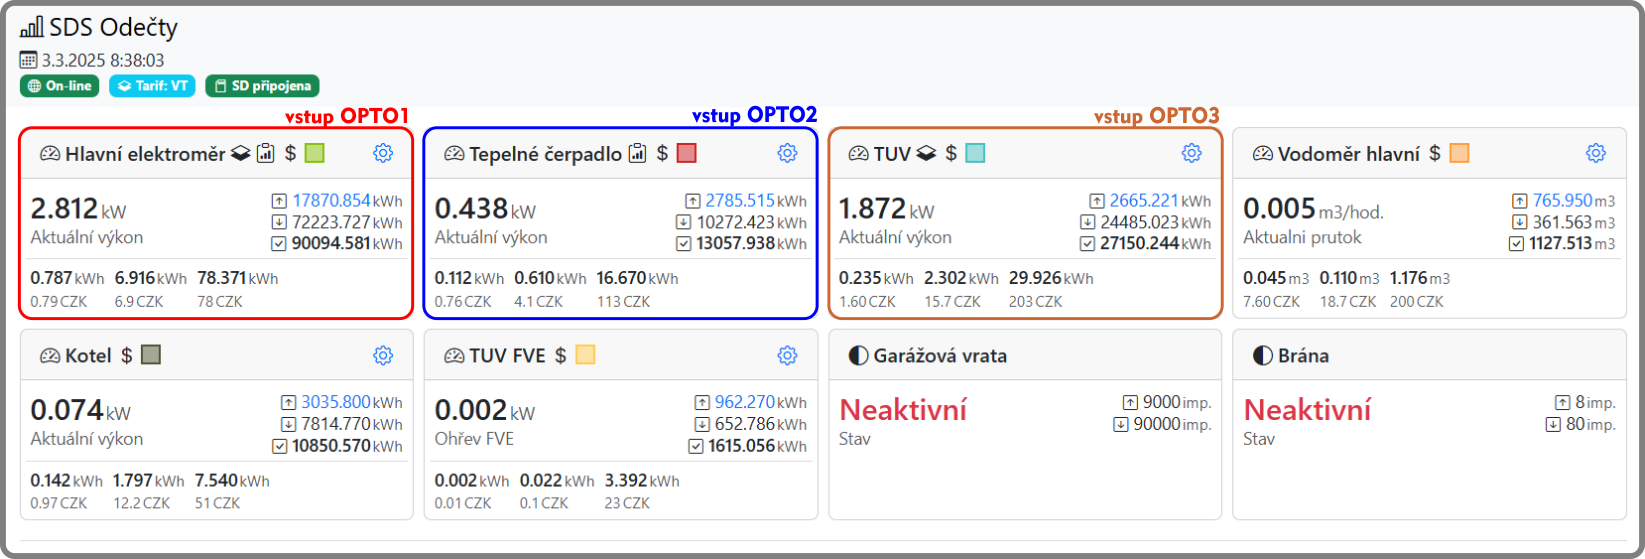Open the 765.950 m3 reading link
1645x559 pixels.
click(1562, 201)
